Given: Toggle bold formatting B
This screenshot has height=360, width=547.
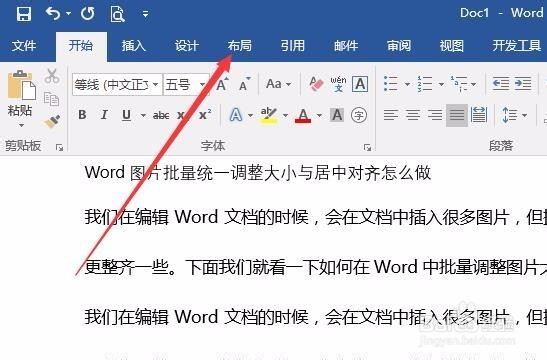Looking at the screenshot, I should 82,115.
